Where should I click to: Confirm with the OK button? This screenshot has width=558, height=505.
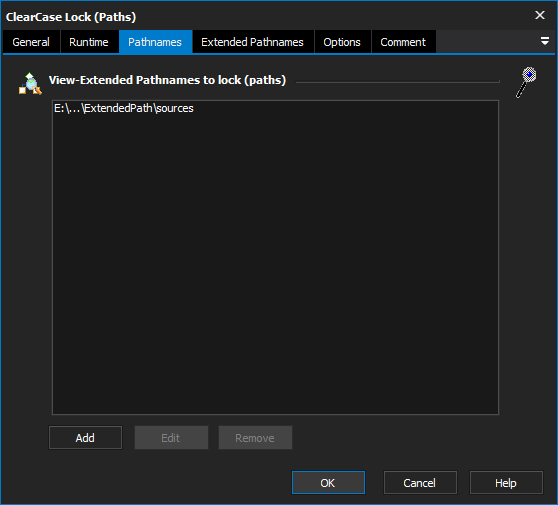pyautogui.click(x=328, y=483)
